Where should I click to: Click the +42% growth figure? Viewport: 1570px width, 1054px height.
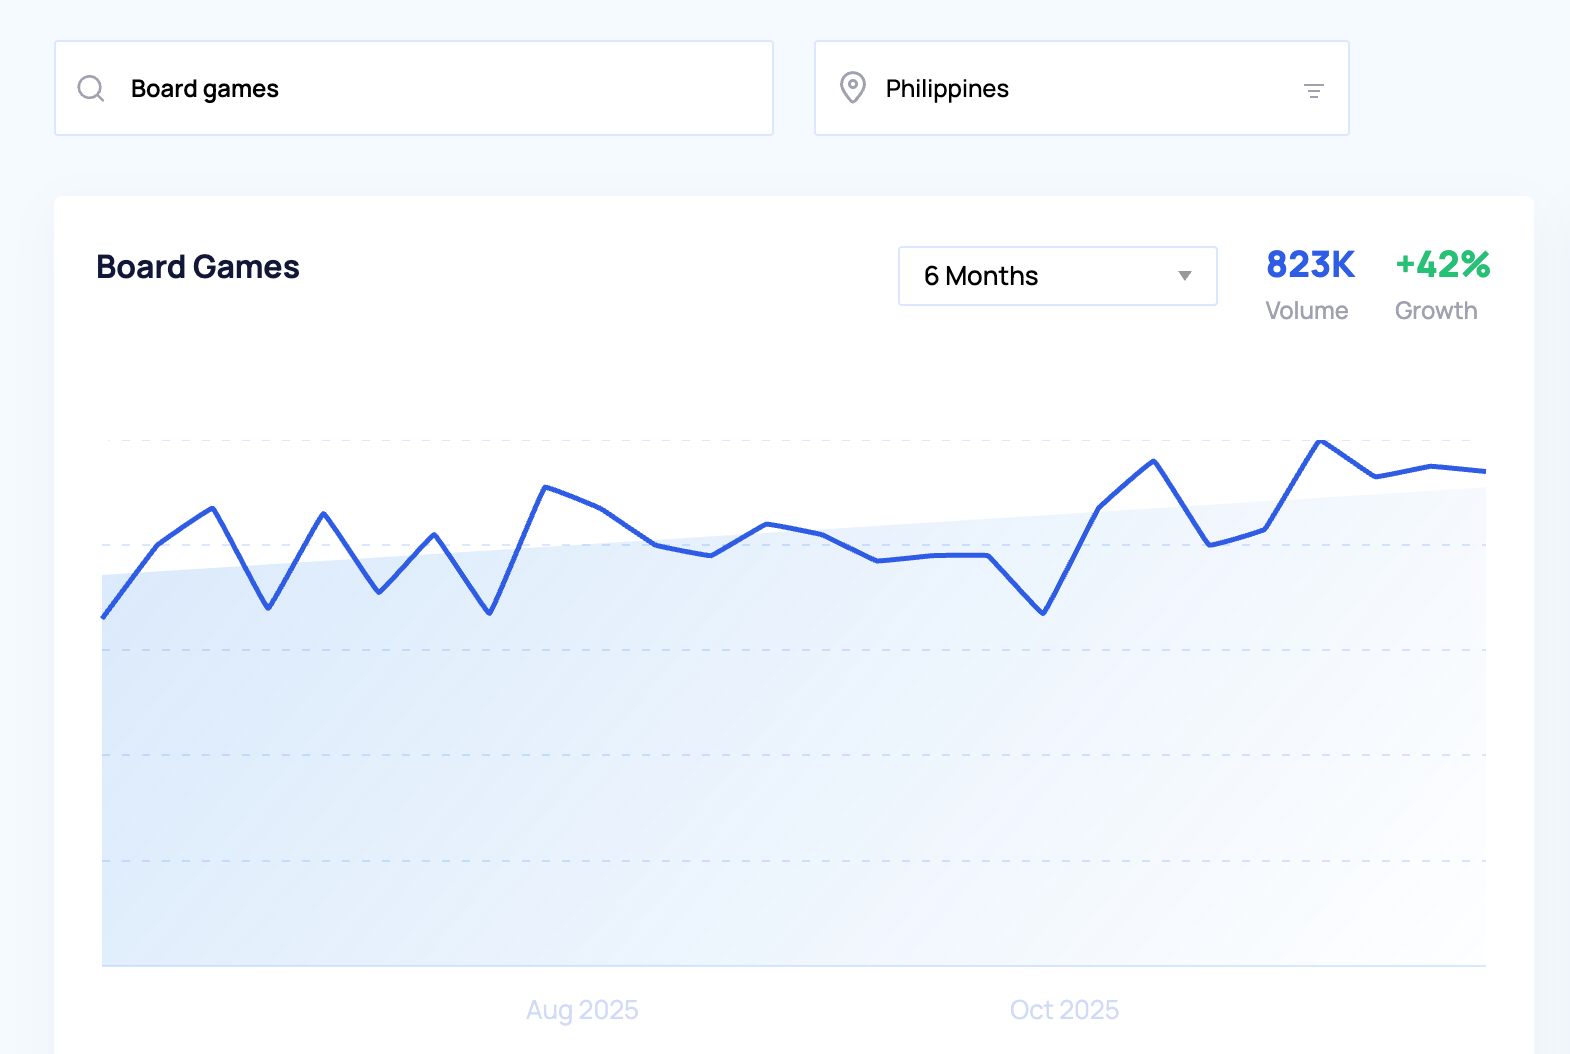pos(1442,265)
